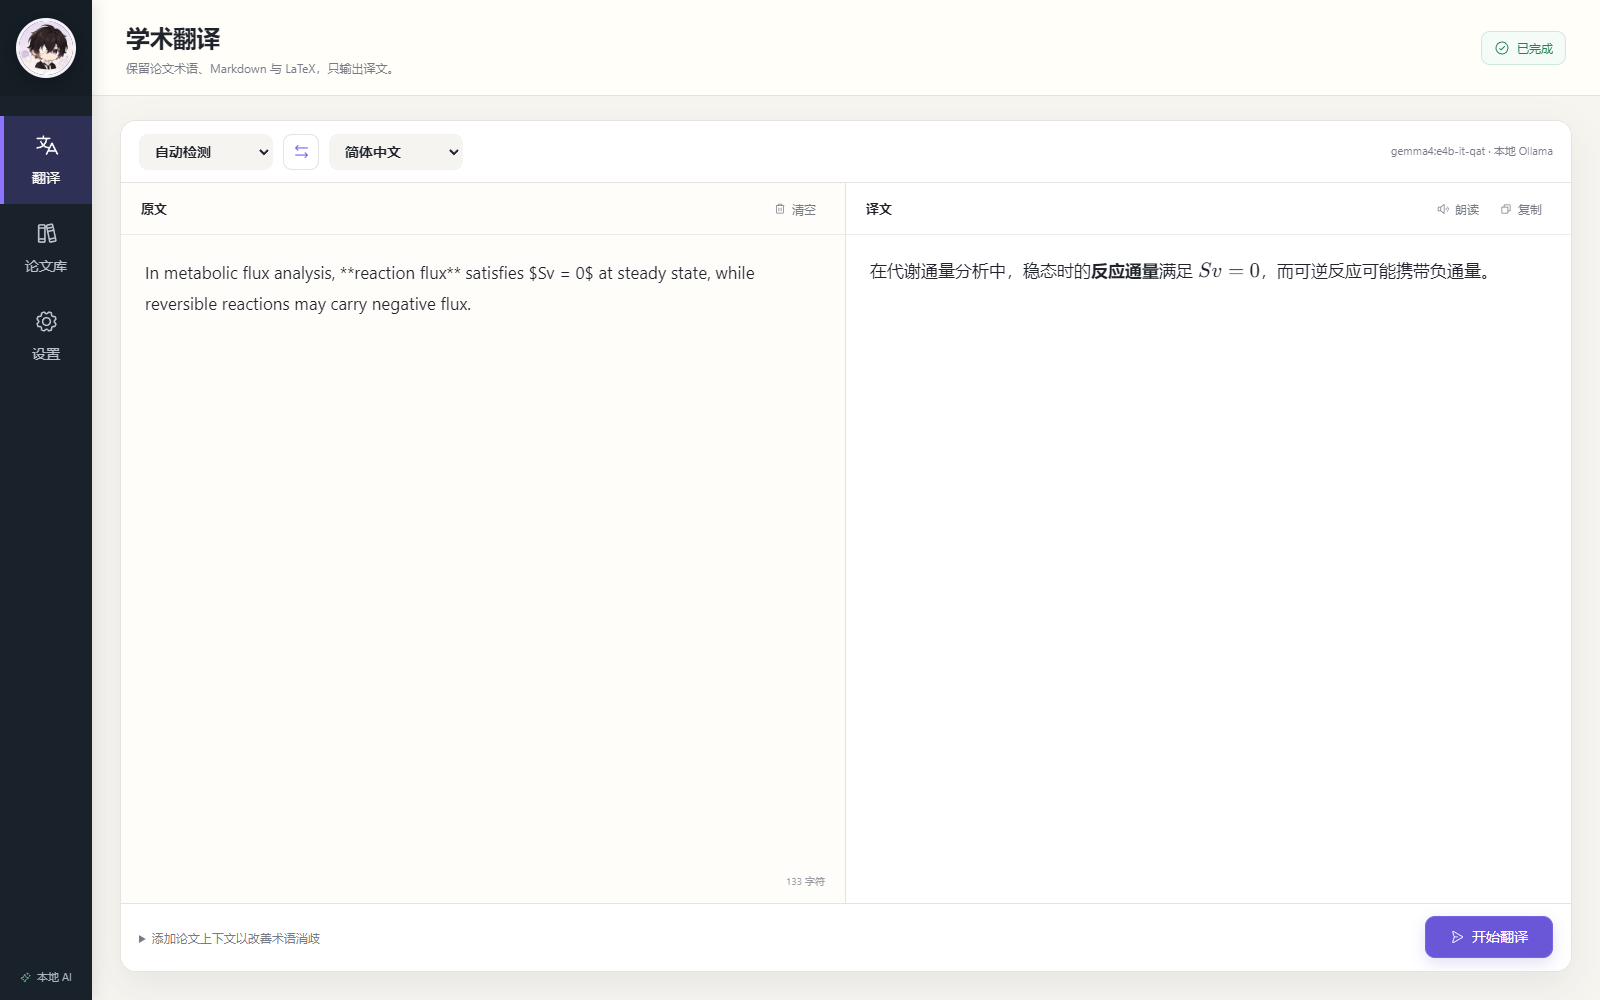Viewport: 1600px width, 1000px height.
Task: Click the subtitle about Markdown 与 LaTeX
Action: point(262,69)
